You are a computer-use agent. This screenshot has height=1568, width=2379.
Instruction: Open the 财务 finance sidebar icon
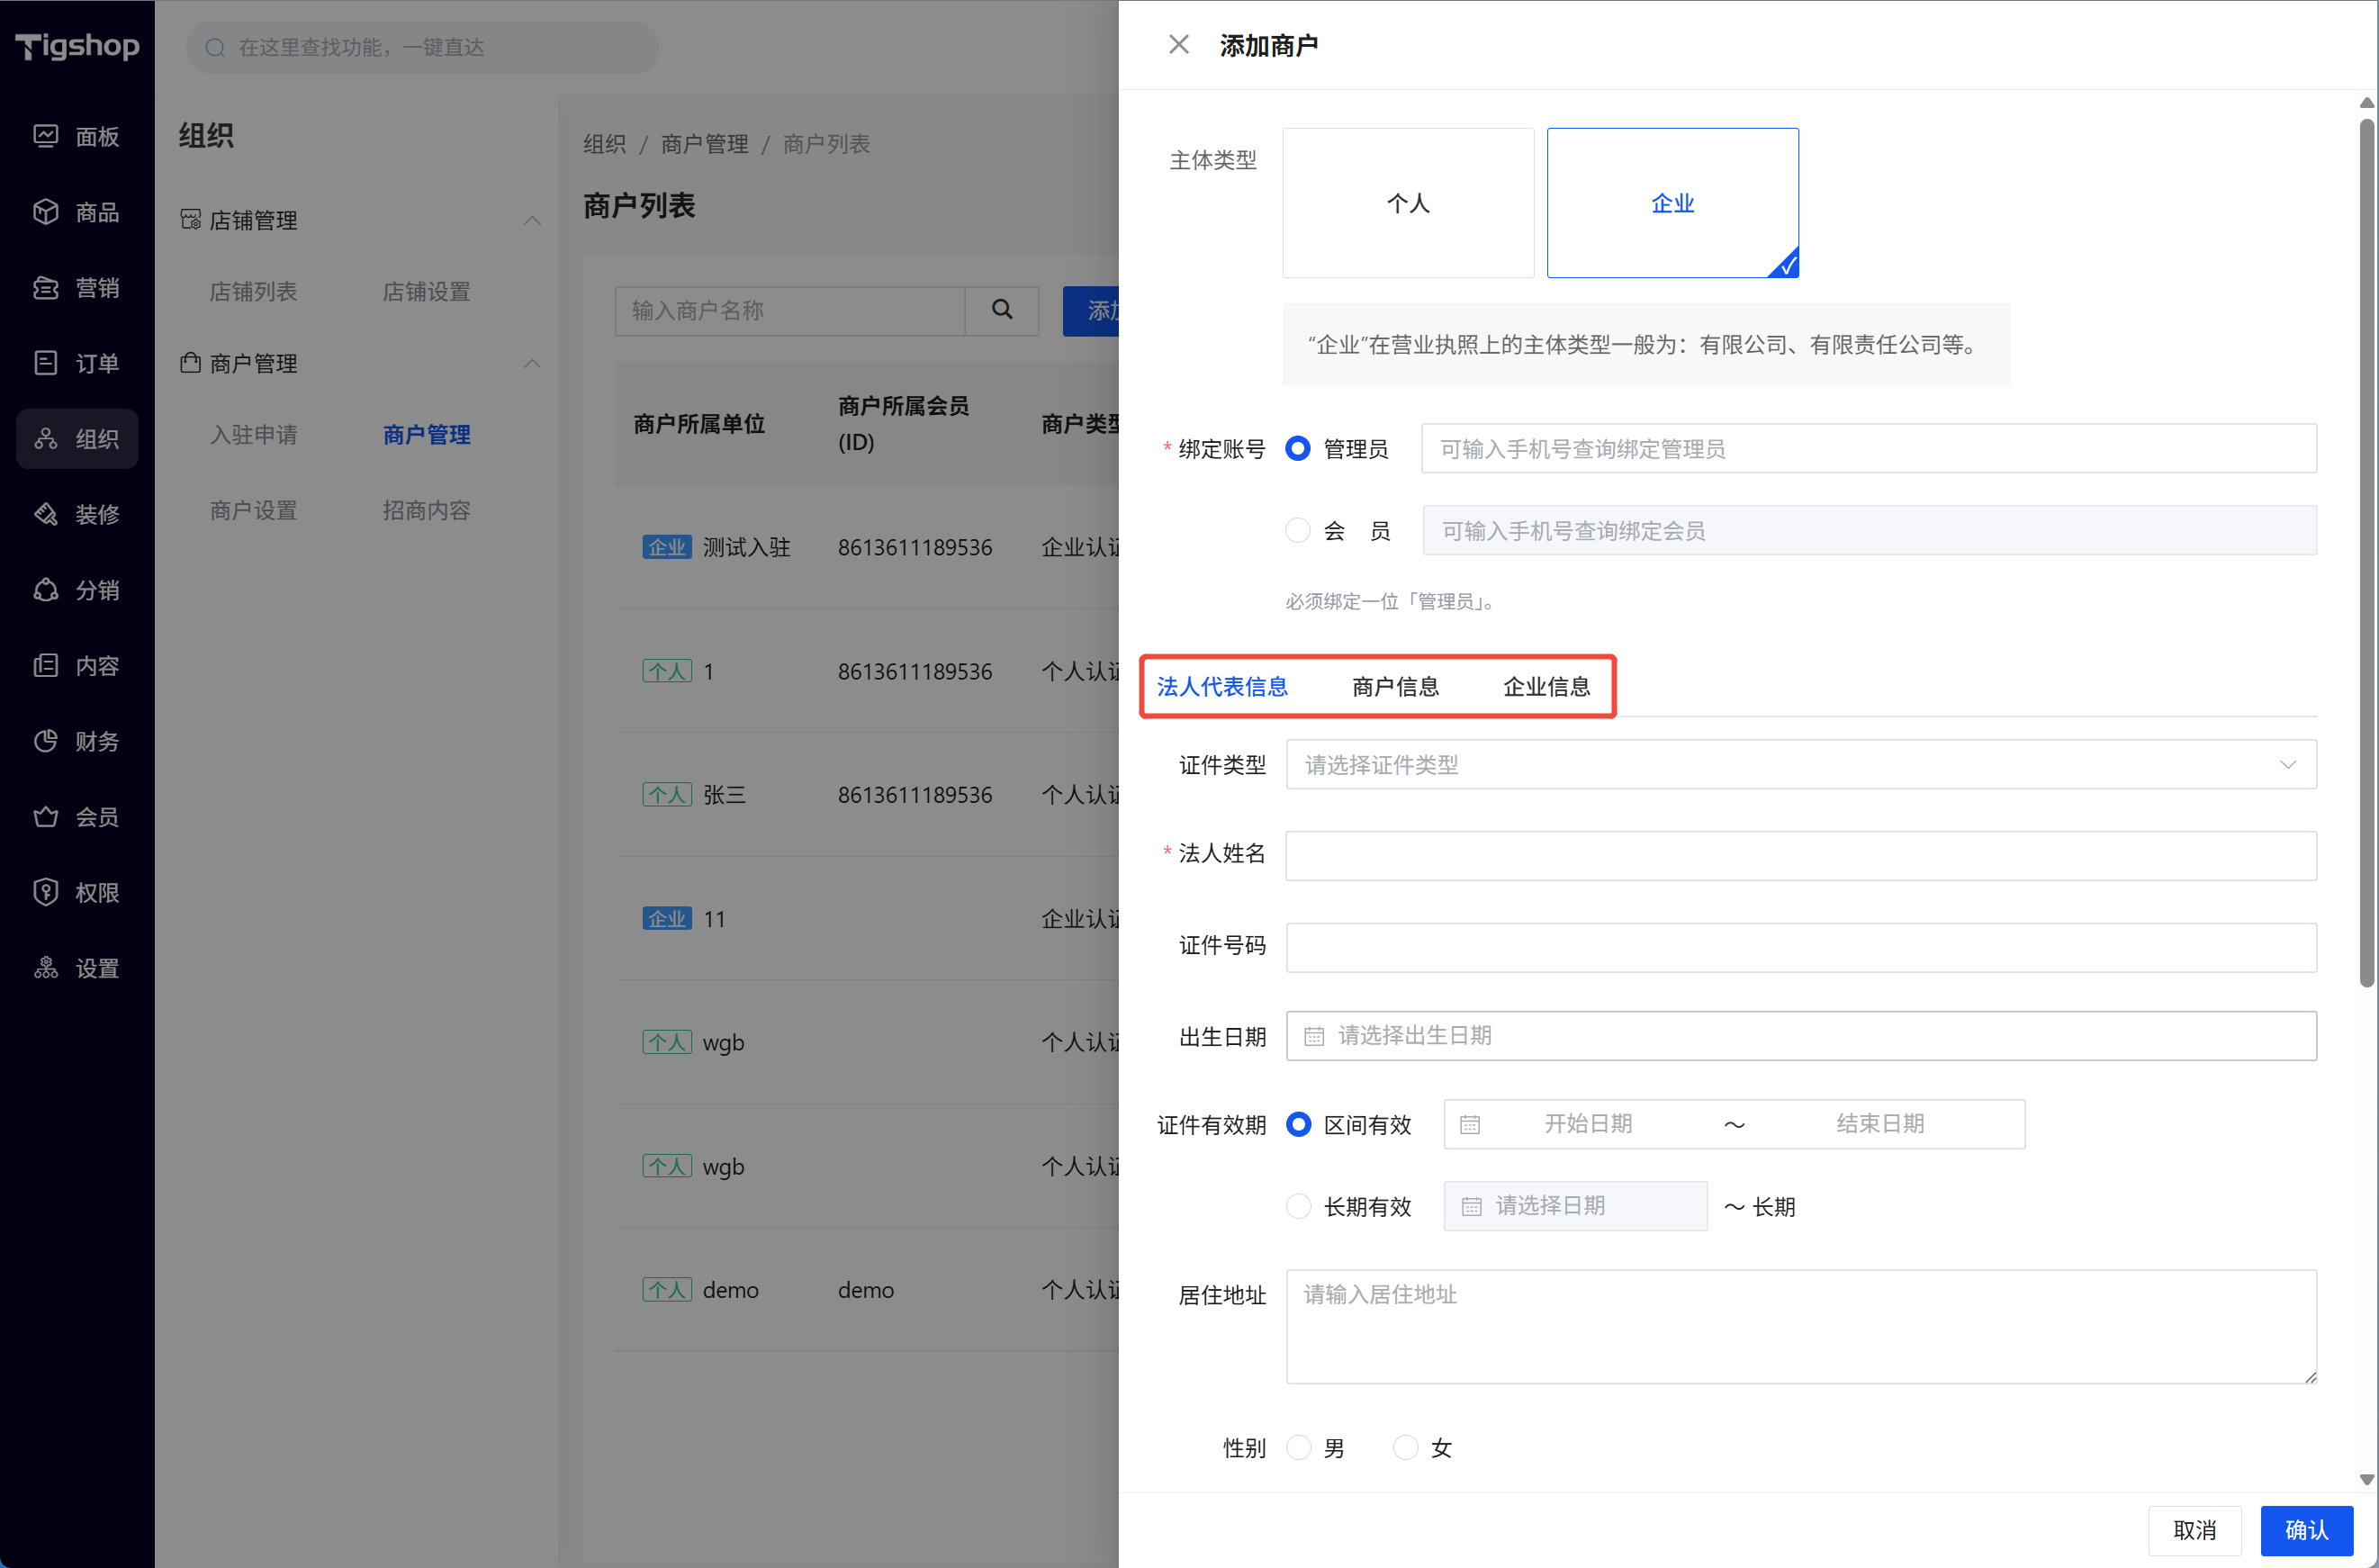[x=46, y=741]
